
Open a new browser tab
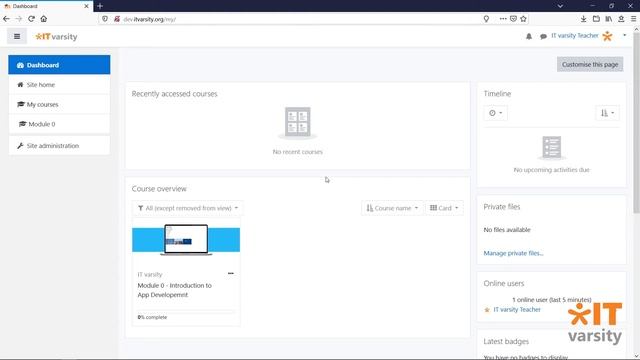pyautogui.click(x=100, y=6)
